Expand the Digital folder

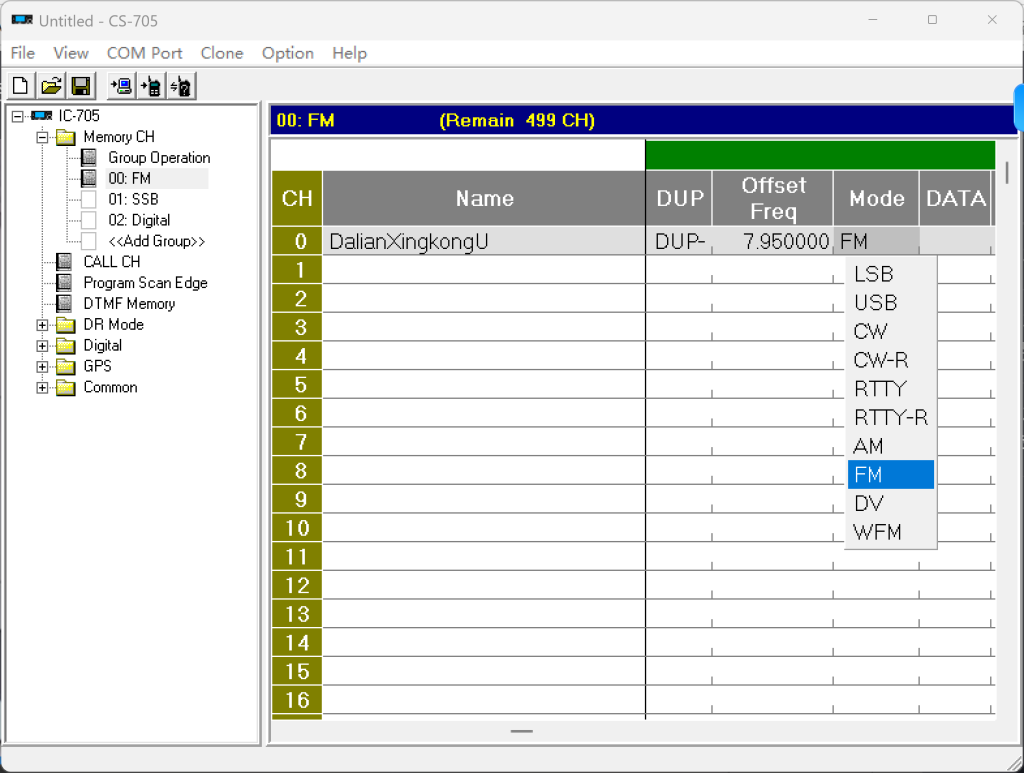pyautogui.click(x=42, y=346)
